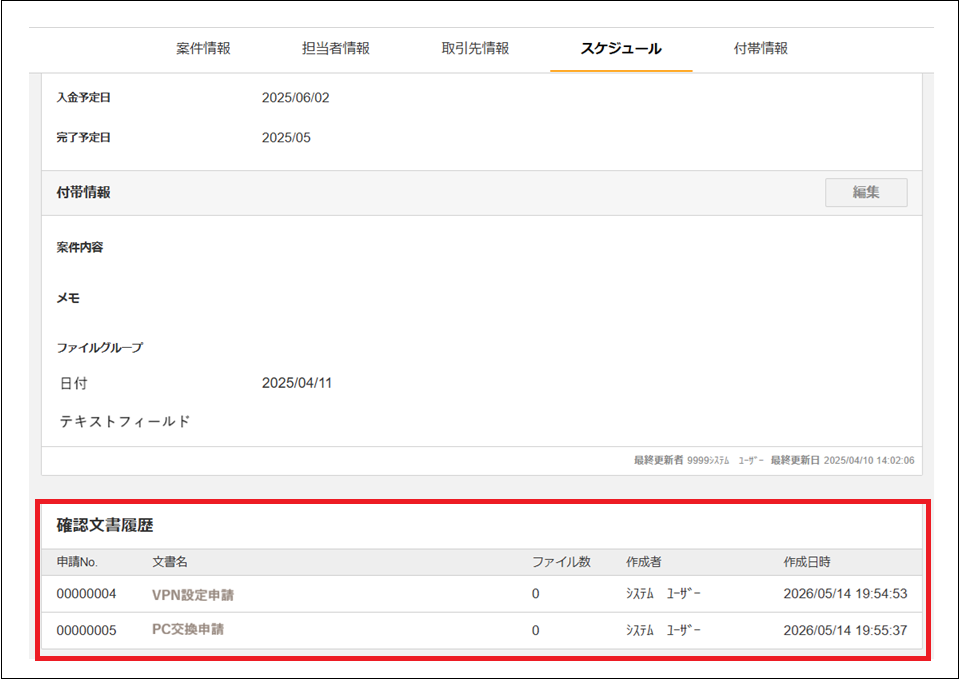Click 作成者 cell in VPN設定申請 row

[663, 594]
